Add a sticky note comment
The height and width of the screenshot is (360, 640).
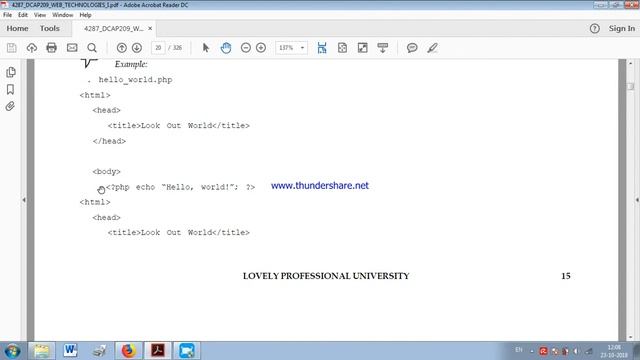[412, 48]
